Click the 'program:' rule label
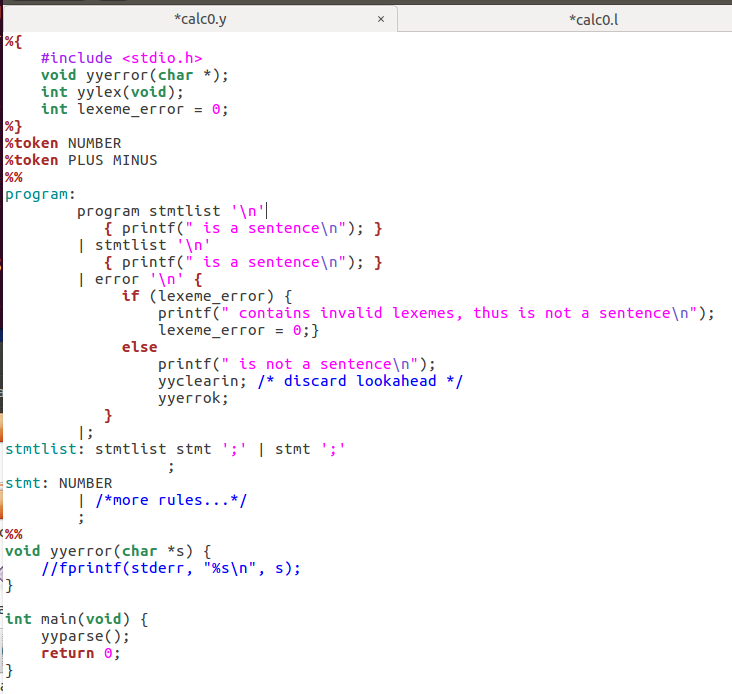 (x=40, y=194)
